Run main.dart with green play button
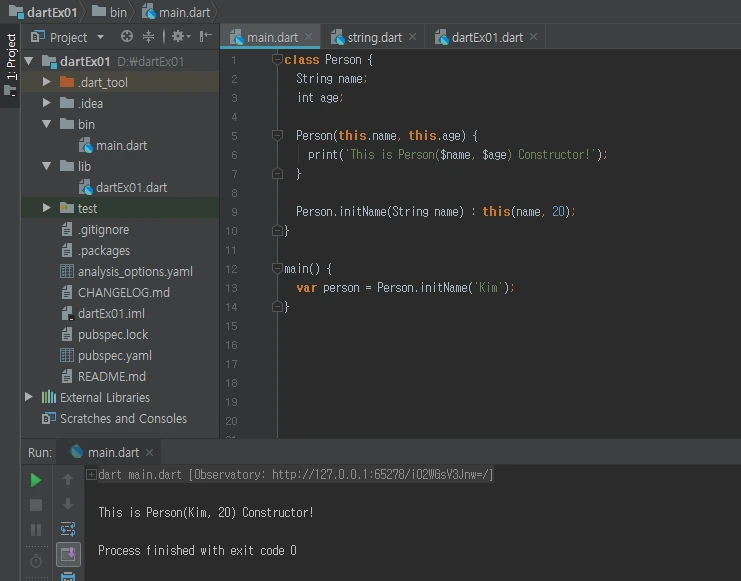Viewport: 741px width, 581px height. click(36, 480)
